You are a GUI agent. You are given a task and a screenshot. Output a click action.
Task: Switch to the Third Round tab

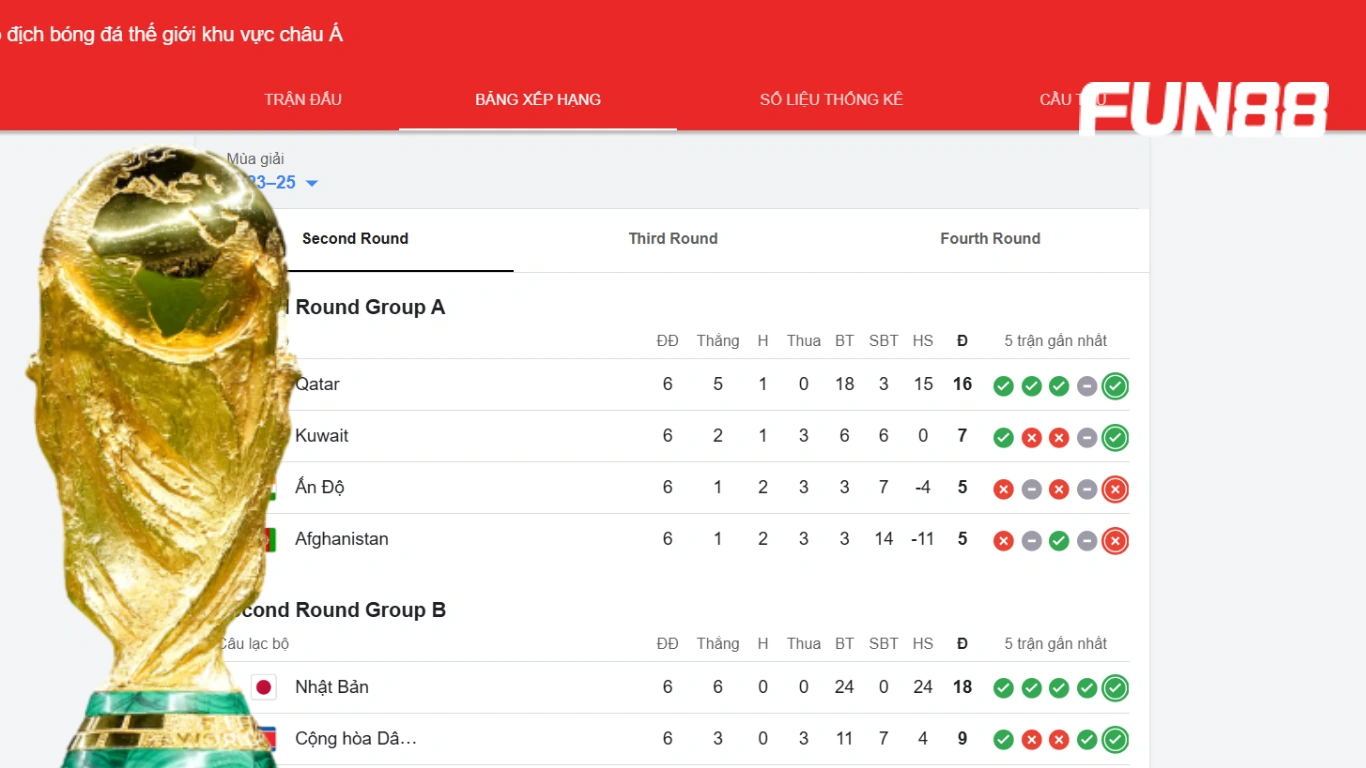pyautogui.click(x=673, y=239)
